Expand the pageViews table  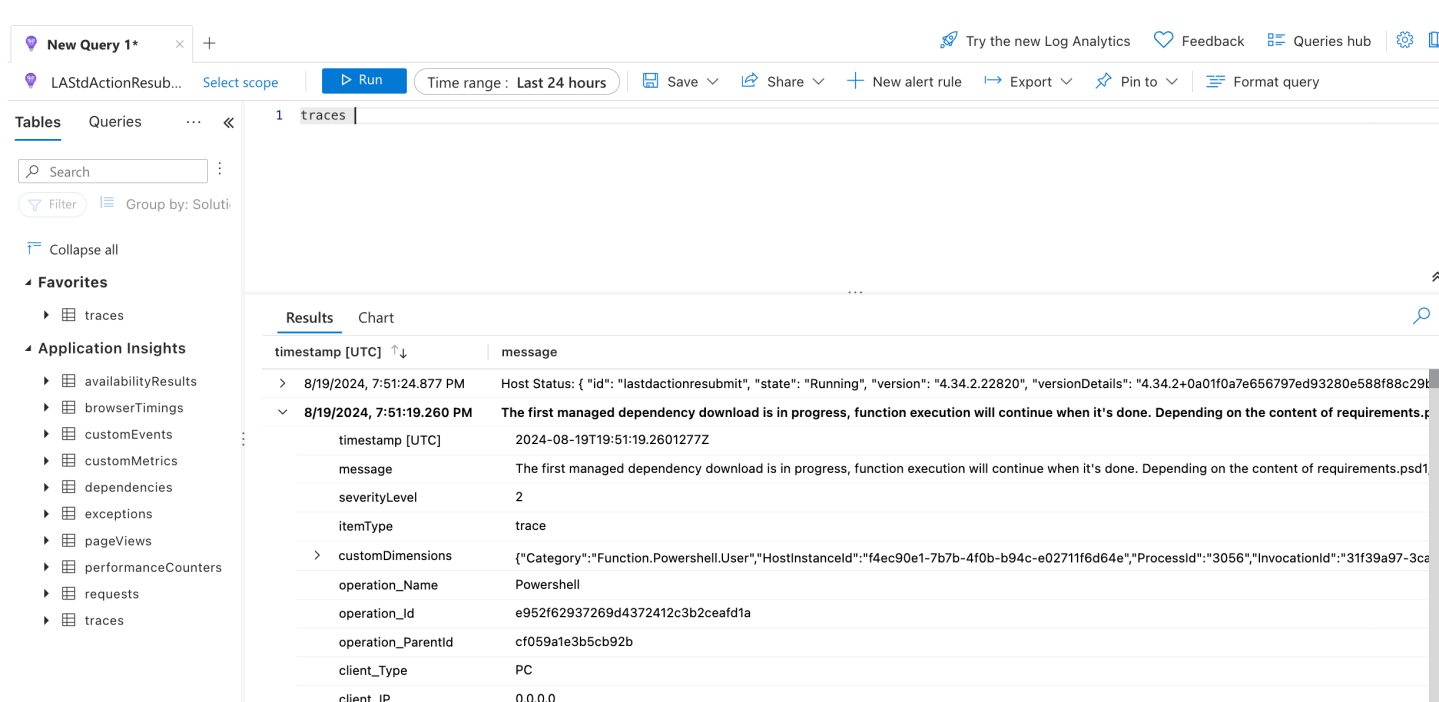[x=46, y=541]
